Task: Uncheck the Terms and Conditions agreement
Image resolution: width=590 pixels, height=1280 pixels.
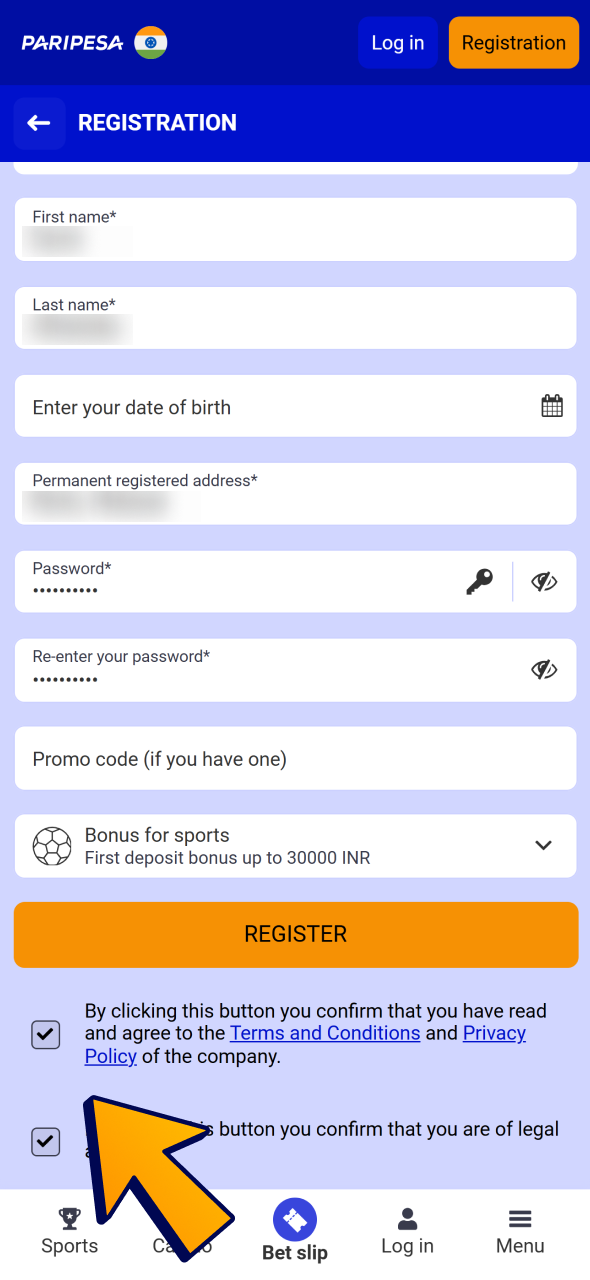Action: coord(45,1034)
